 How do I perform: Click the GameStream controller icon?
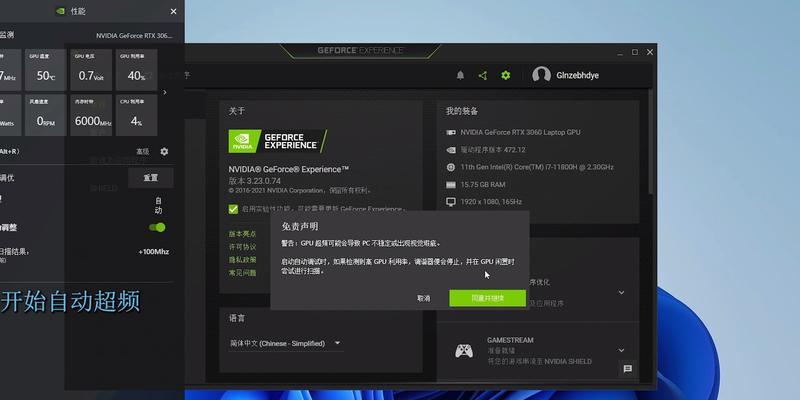(x=464, y=351)
